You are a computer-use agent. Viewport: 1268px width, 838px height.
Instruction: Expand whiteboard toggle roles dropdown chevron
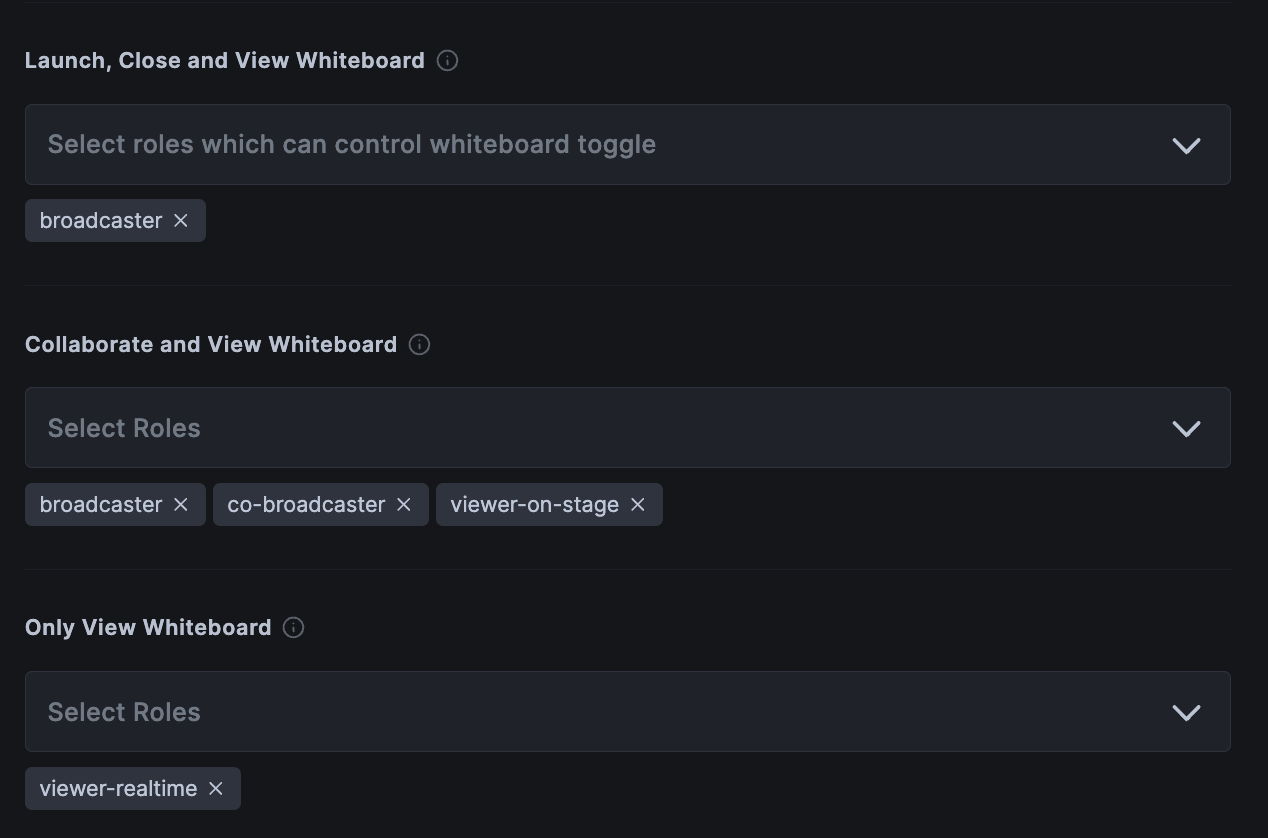click(1186, 145)
